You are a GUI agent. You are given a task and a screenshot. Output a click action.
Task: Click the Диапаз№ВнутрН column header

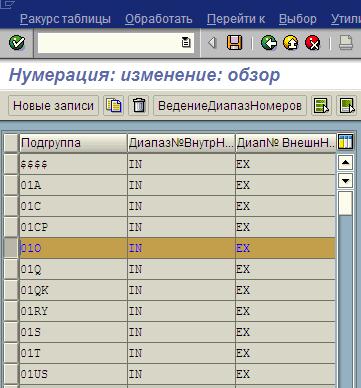[x=181, y=143]
